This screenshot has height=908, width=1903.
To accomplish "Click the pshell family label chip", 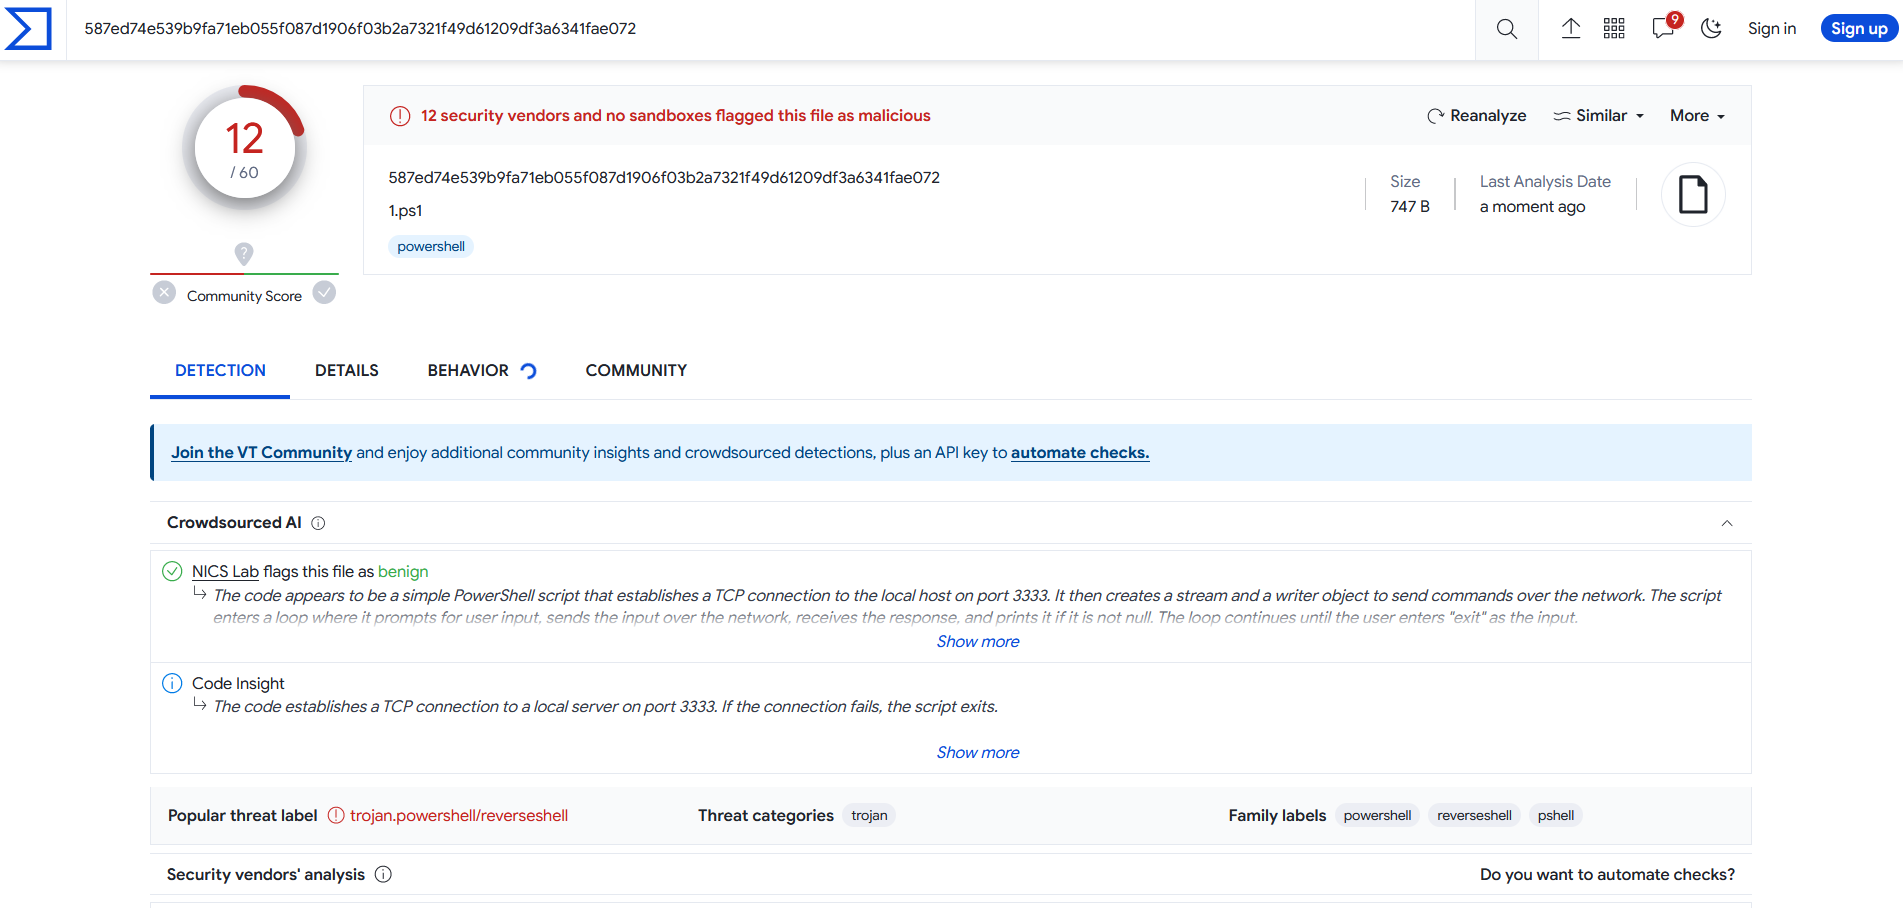I will point(1556,816).
